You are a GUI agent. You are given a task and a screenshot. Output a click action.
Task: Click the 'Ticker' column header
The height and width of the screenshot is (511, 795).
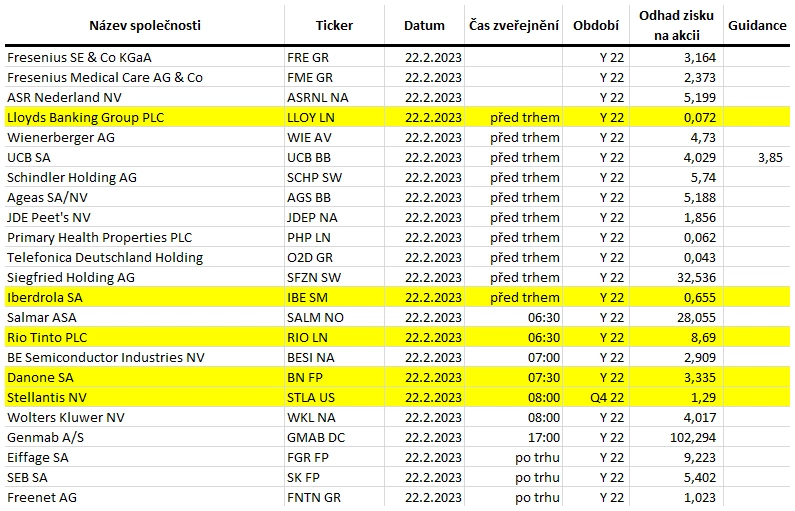[334, 25]
